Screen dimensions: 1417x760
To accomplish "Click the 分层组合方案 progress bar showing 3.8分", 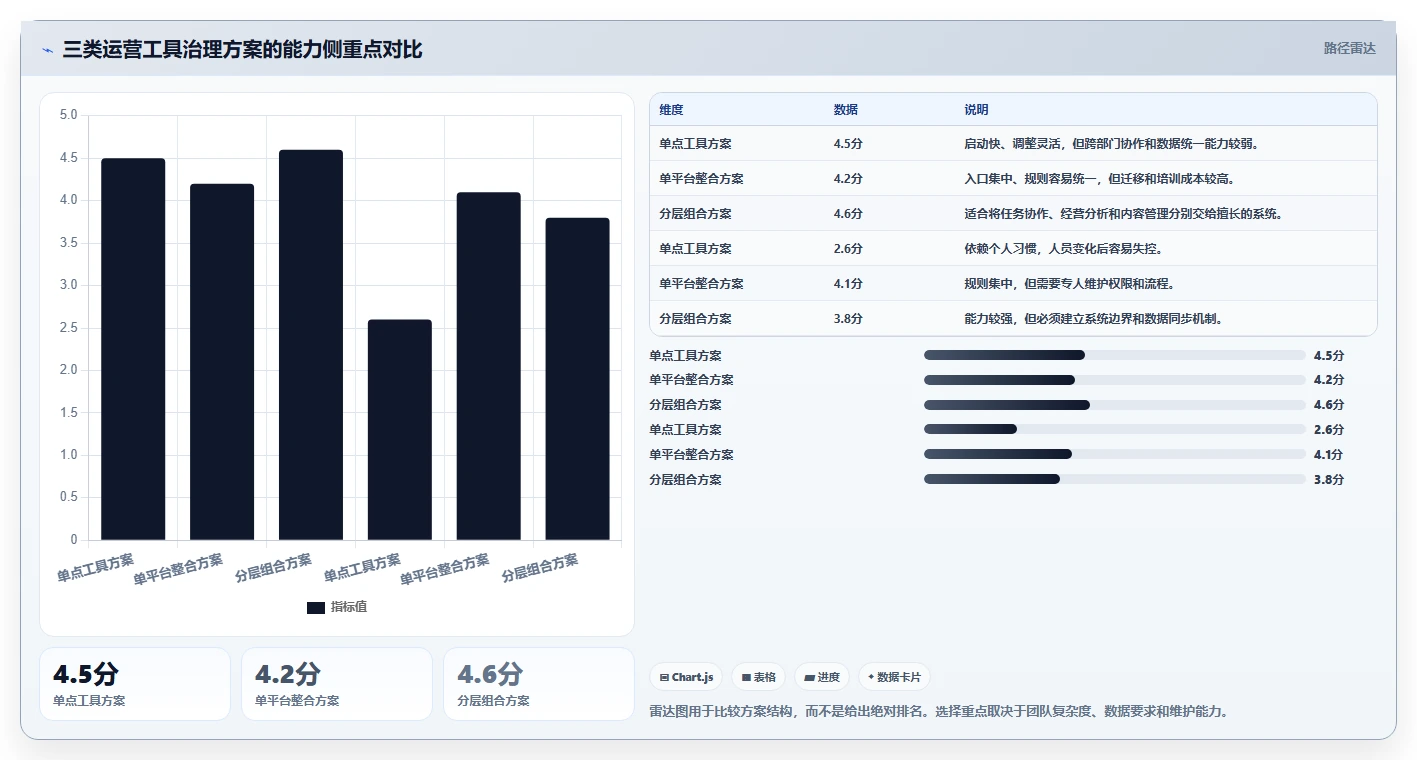I will 1114,479.
